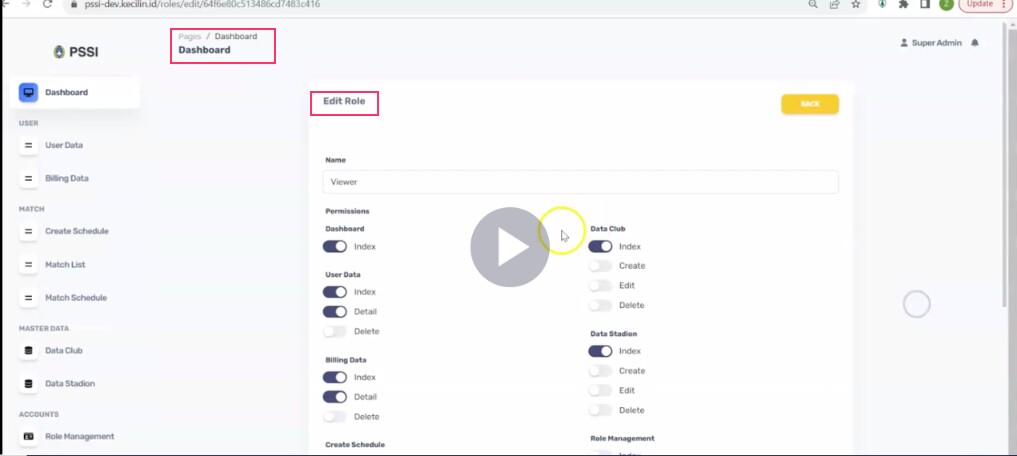Enable Billing Data Delete permission
The height and width of the screenshot is (456, 1017).
pyautogui.click(x=335, y=416)
